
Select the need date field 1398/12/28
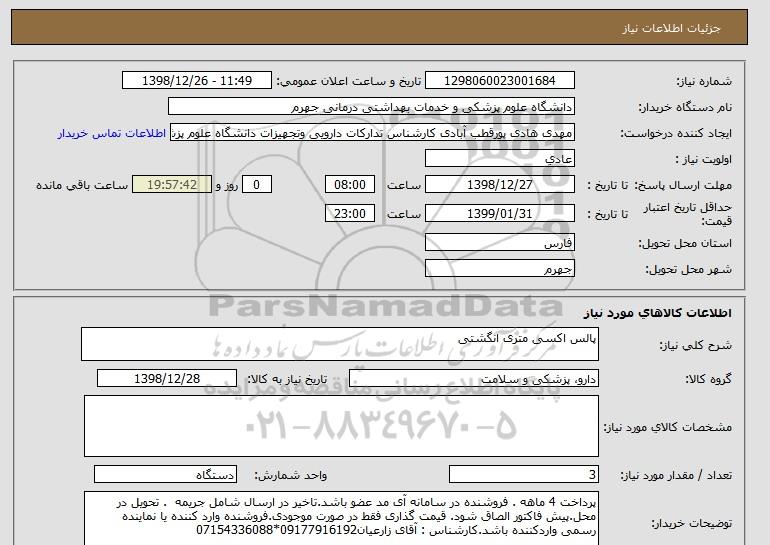(167, 379)
